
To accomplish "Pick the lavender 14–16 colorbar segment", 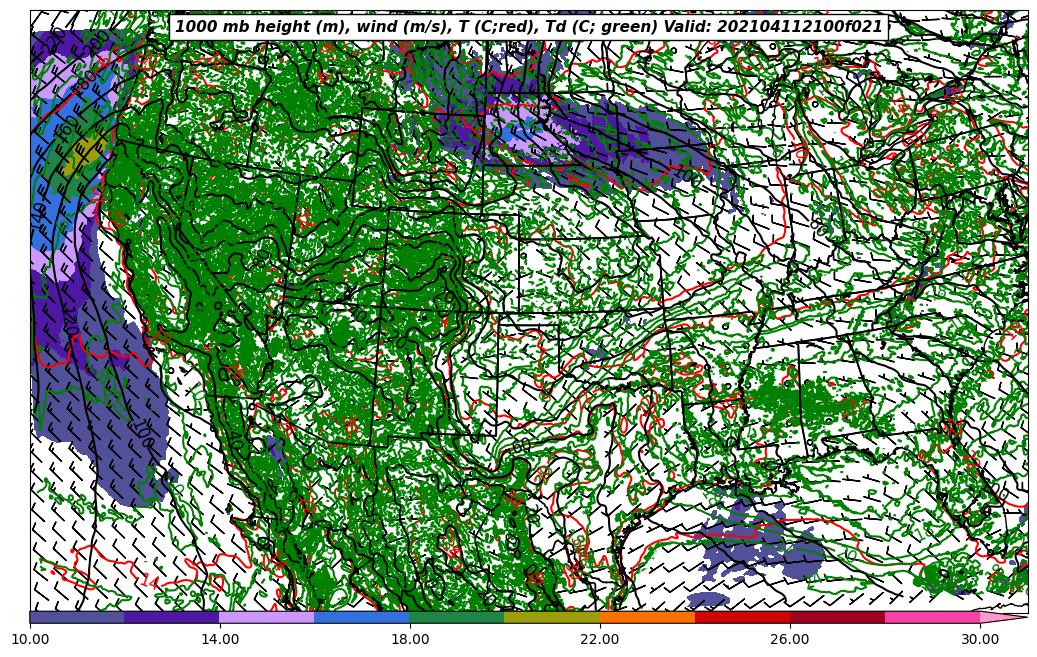I will (267, 618).
